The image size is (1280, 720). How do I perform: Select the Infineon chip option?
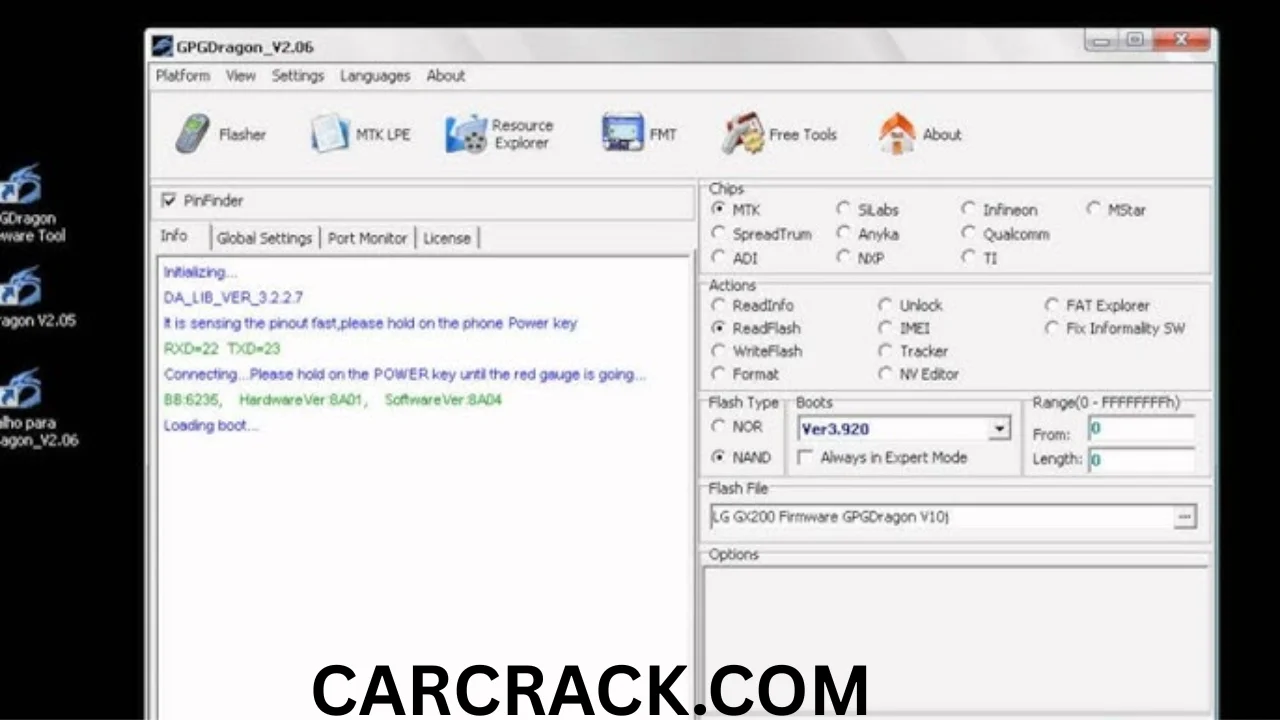[968, 209]
